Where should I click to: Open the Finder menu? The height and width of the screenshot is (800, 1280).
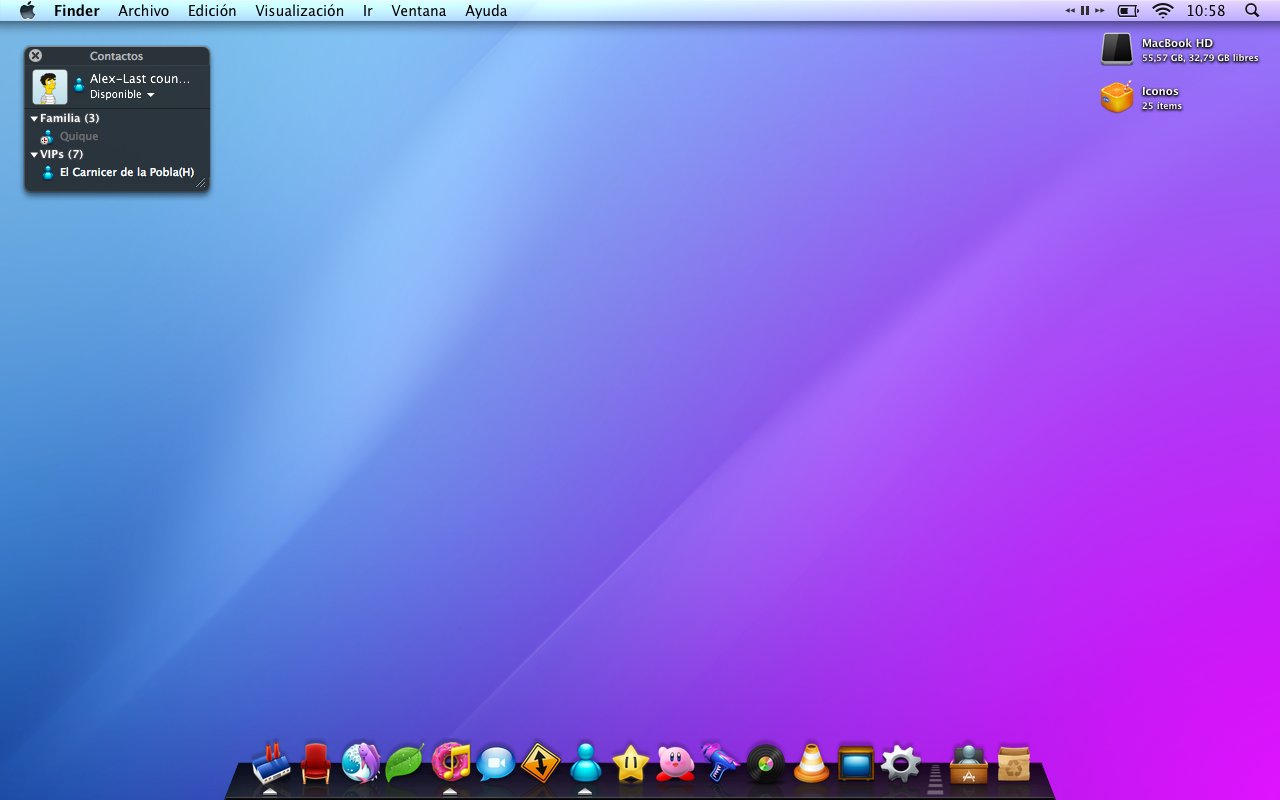point(77,11)
